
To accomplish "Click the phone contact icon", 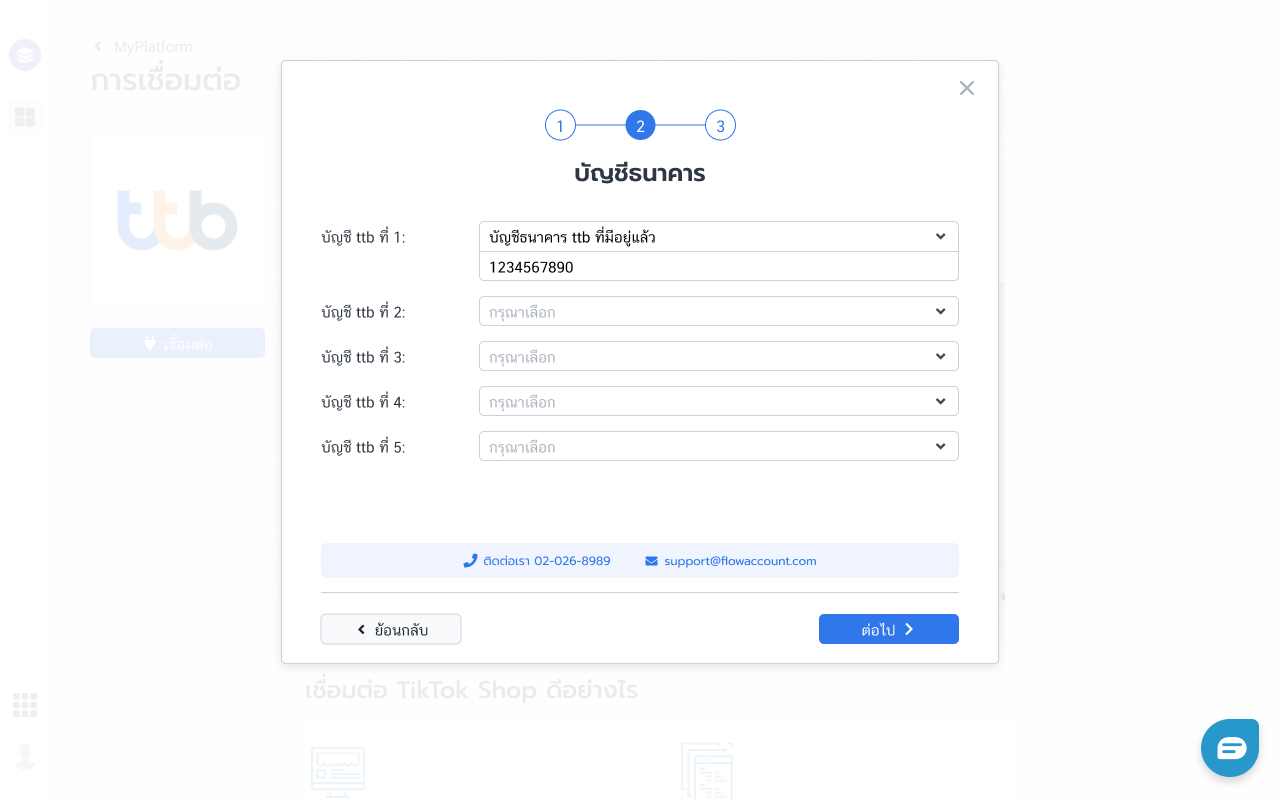I will tap(470, 561).
